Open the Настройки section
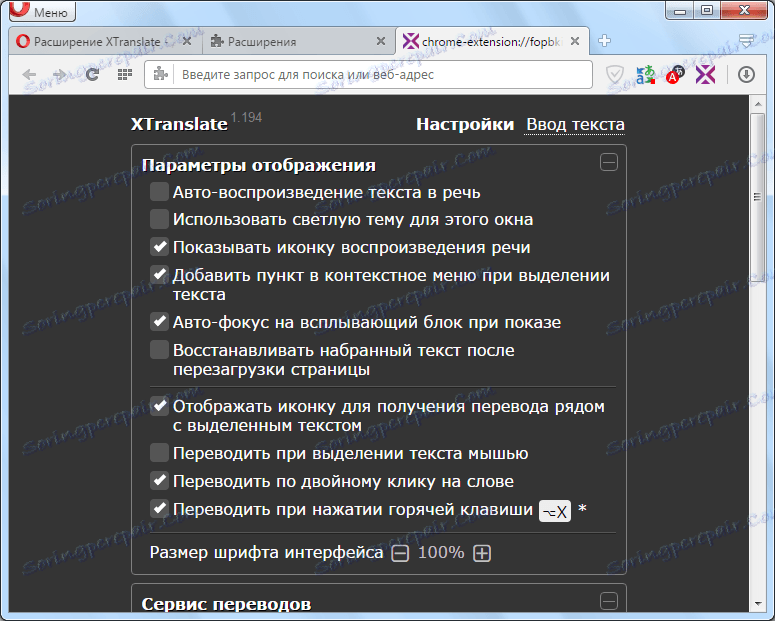 click(x=465, y=124)
